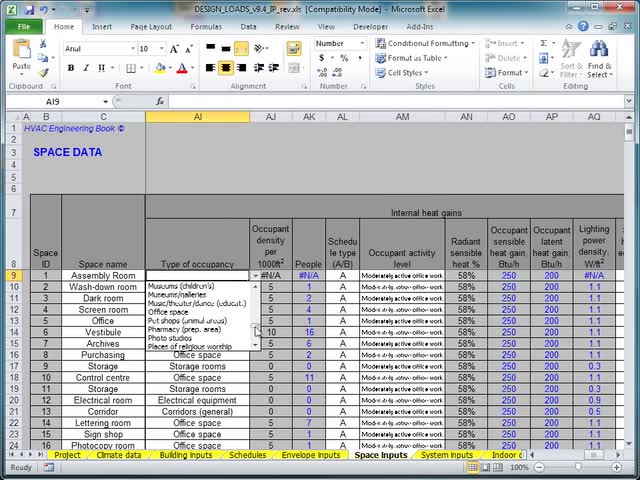Toggle Underline formatting
This screenshot has width=640, height=480.
click(x=100, y=68)
